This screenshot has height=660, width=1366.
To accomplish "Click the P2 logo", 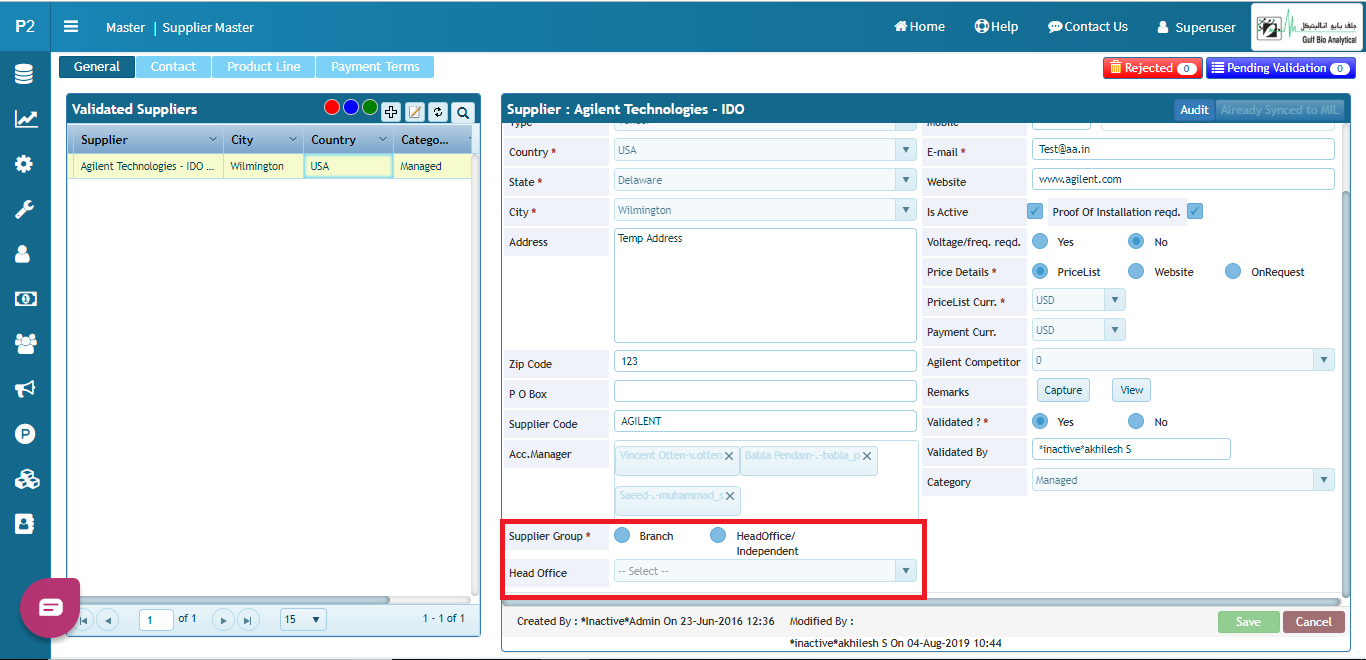I will 25,26.
